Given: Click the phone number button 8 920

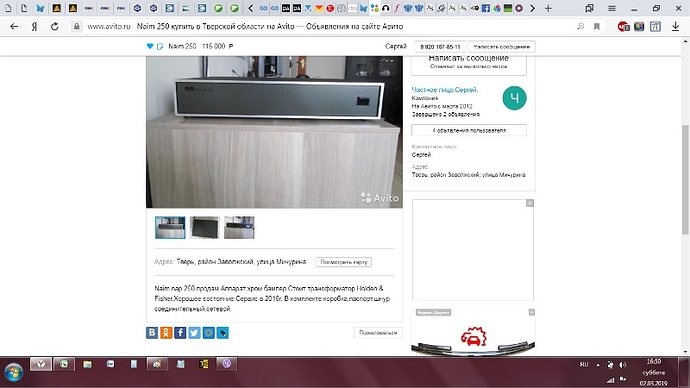Looking at the screenshot, I should [x=440, y=47].
